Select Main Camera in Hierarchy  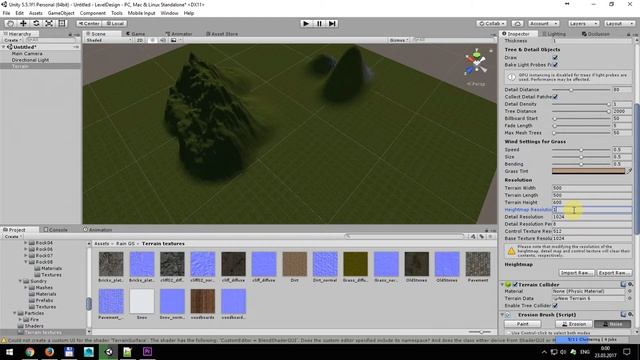(x=27, y=53)
